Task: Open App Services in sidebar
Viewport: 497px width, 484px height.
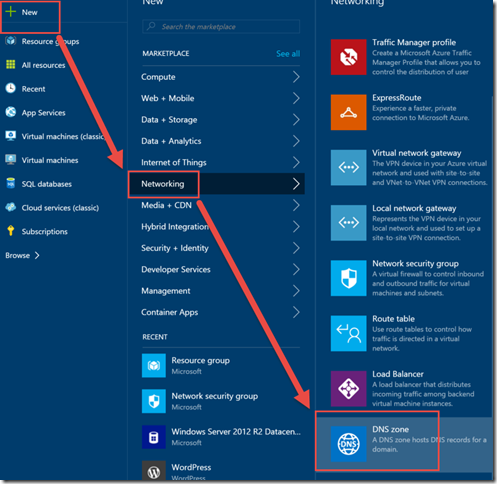Action: [x=44, y=113]
